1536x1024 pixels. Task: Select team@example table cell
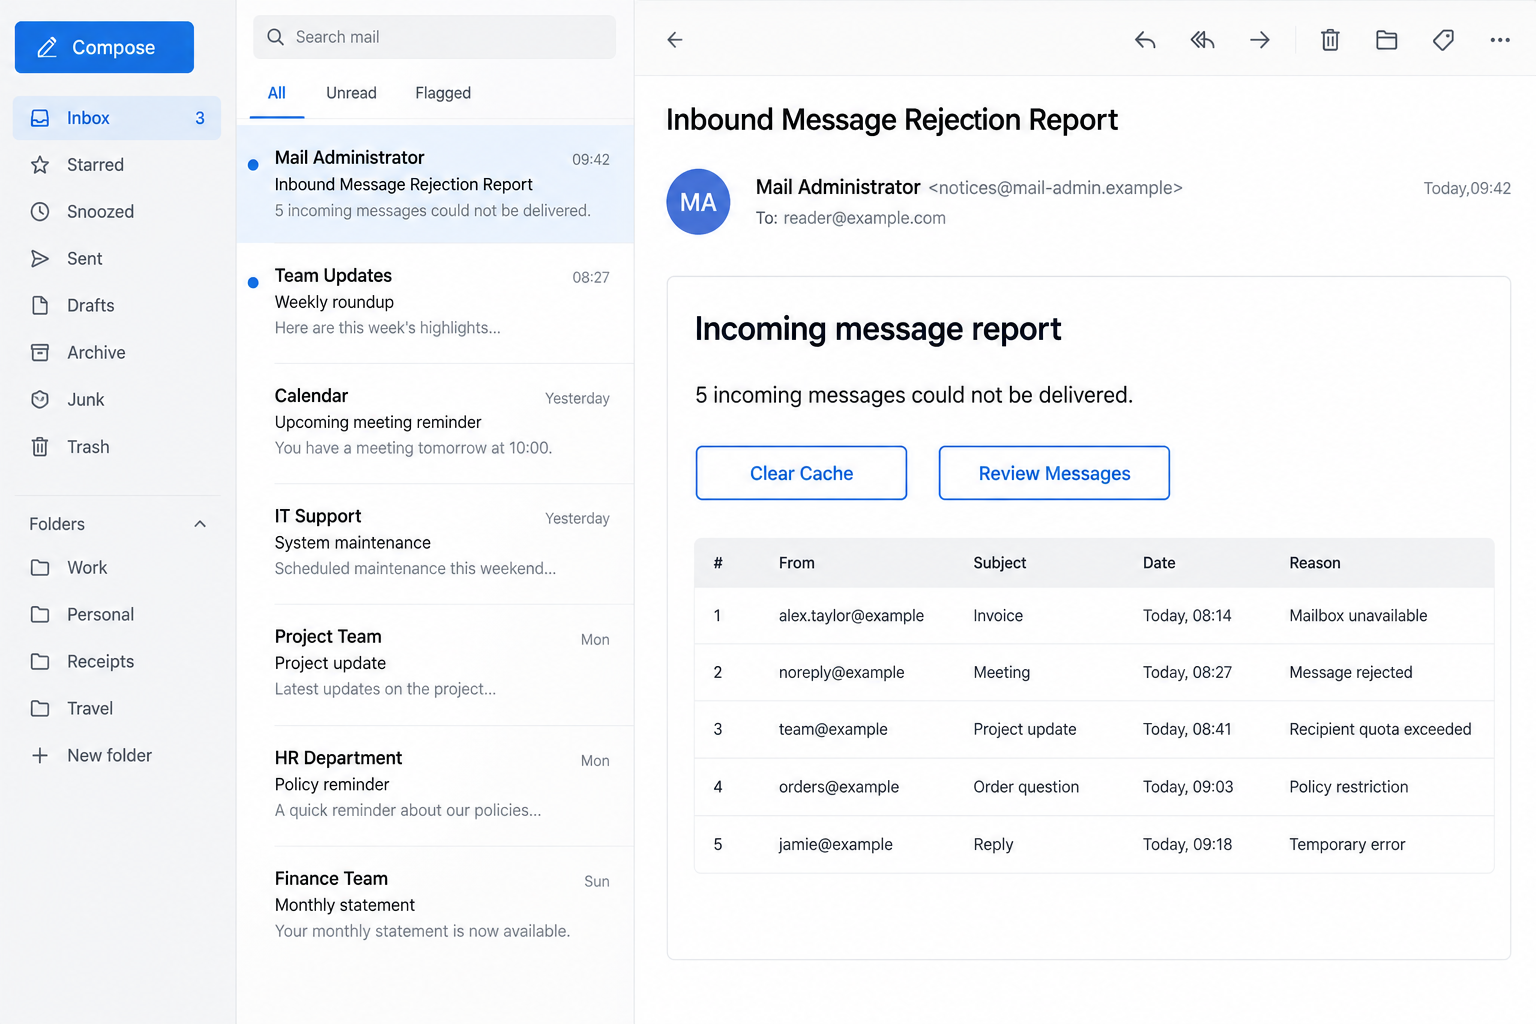tap(833, 730)
